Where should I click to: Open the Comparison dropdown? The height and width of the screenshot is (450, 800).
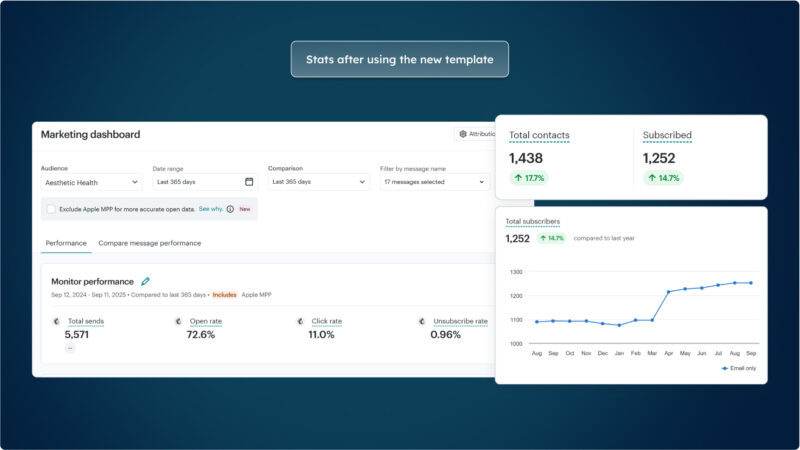tap(318, 182)
